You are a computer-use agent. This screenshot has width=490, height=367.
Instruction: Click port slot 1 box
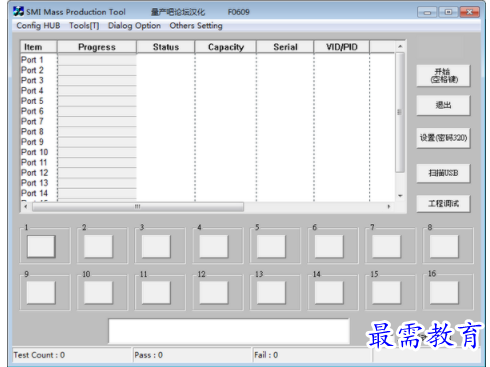coord(41,246)
